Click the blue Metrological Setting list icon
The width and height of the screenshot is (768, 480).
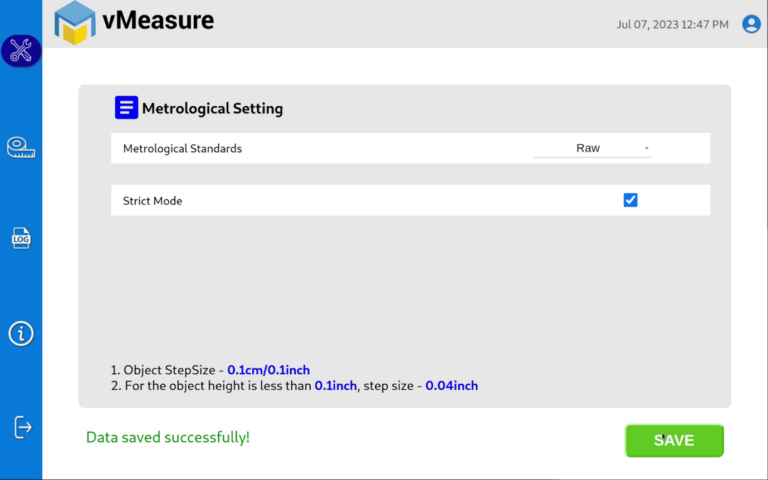(126, 107)
